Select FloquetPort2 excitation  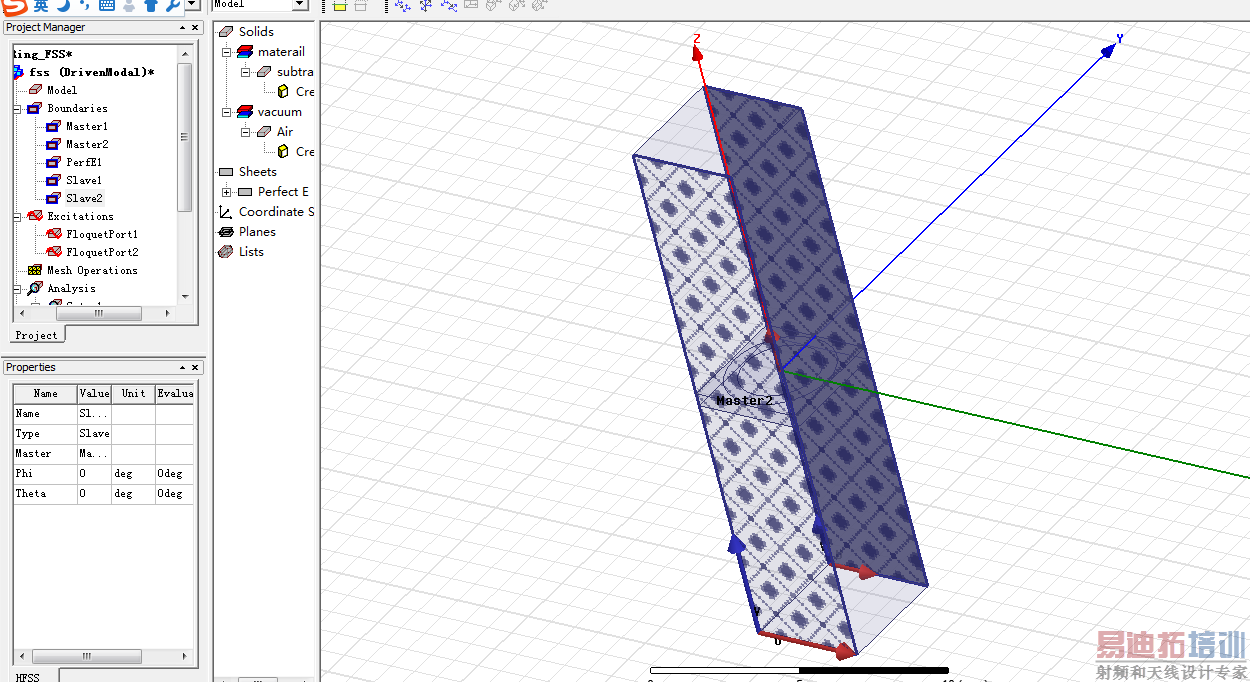pyautogui.click(x=102, y=252)
